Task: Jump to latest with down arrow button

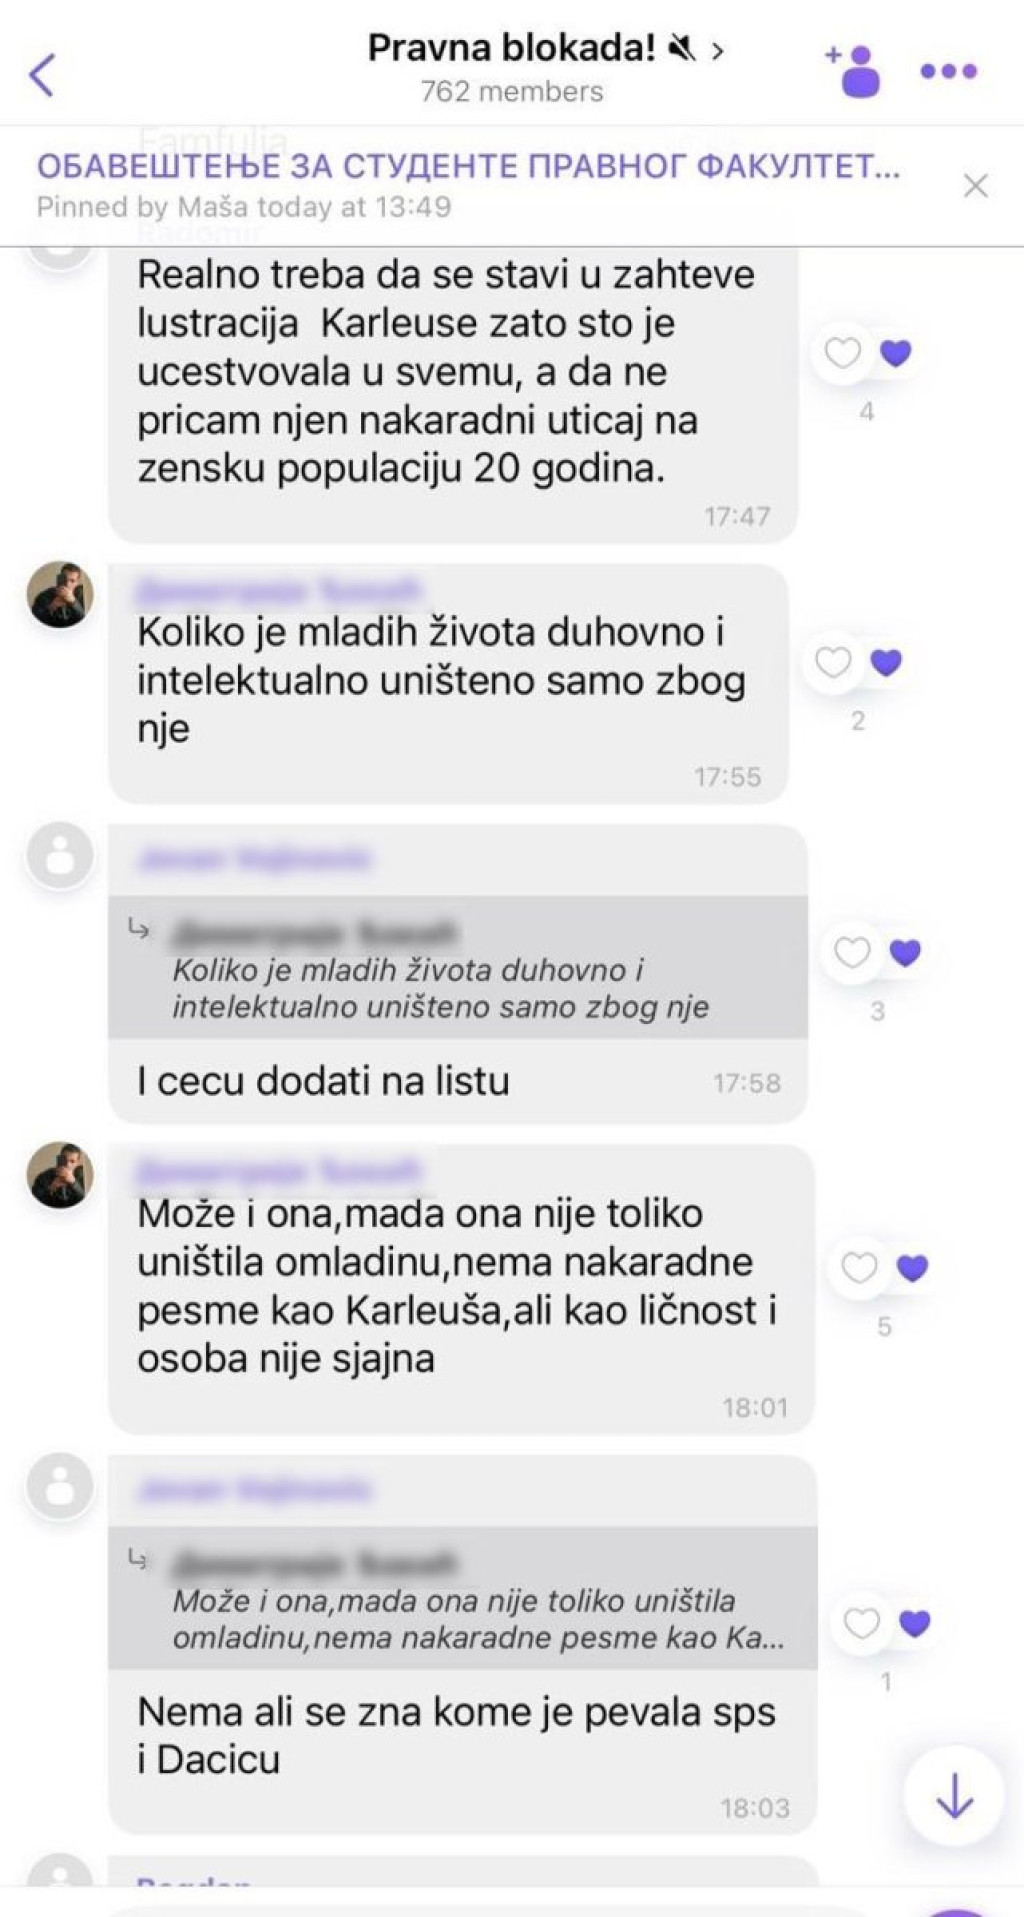Action: pos(954,1794)
